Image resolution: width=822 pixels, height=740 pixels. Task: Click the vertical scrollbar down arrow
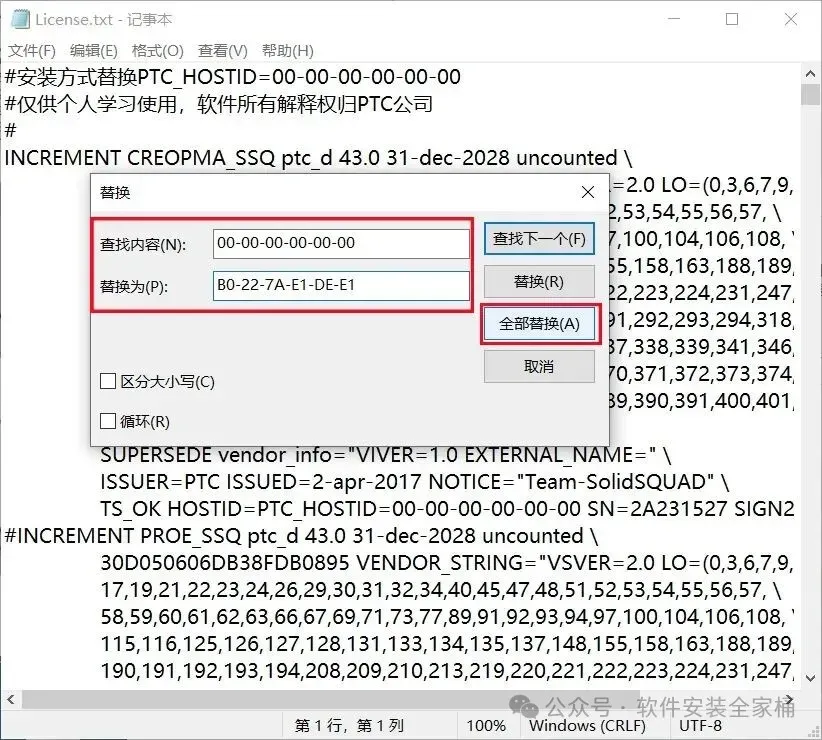point(810,678)
